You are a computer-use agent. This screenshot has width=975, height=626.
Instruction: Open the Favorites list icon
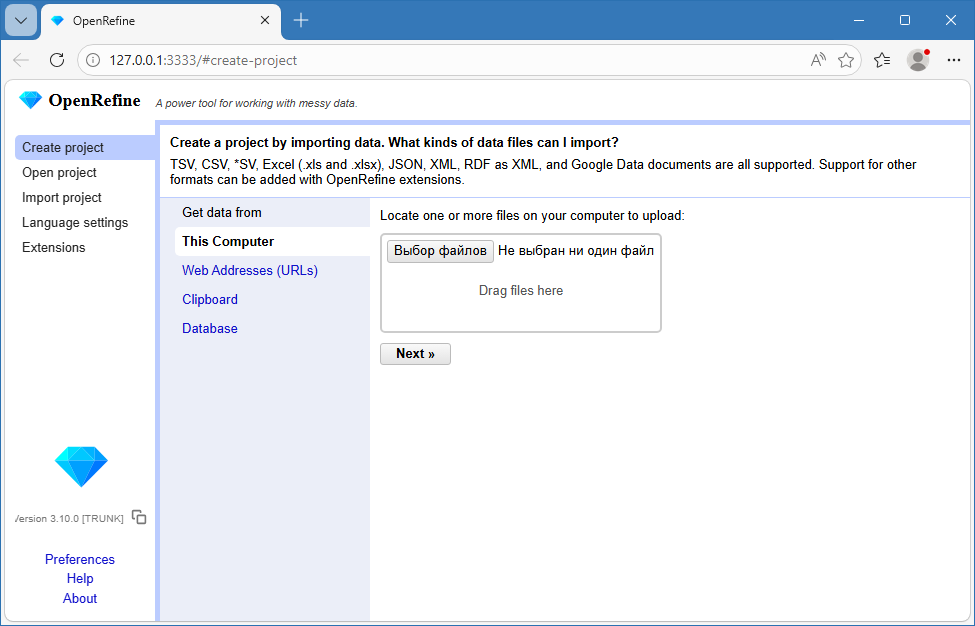pos(882,60)
